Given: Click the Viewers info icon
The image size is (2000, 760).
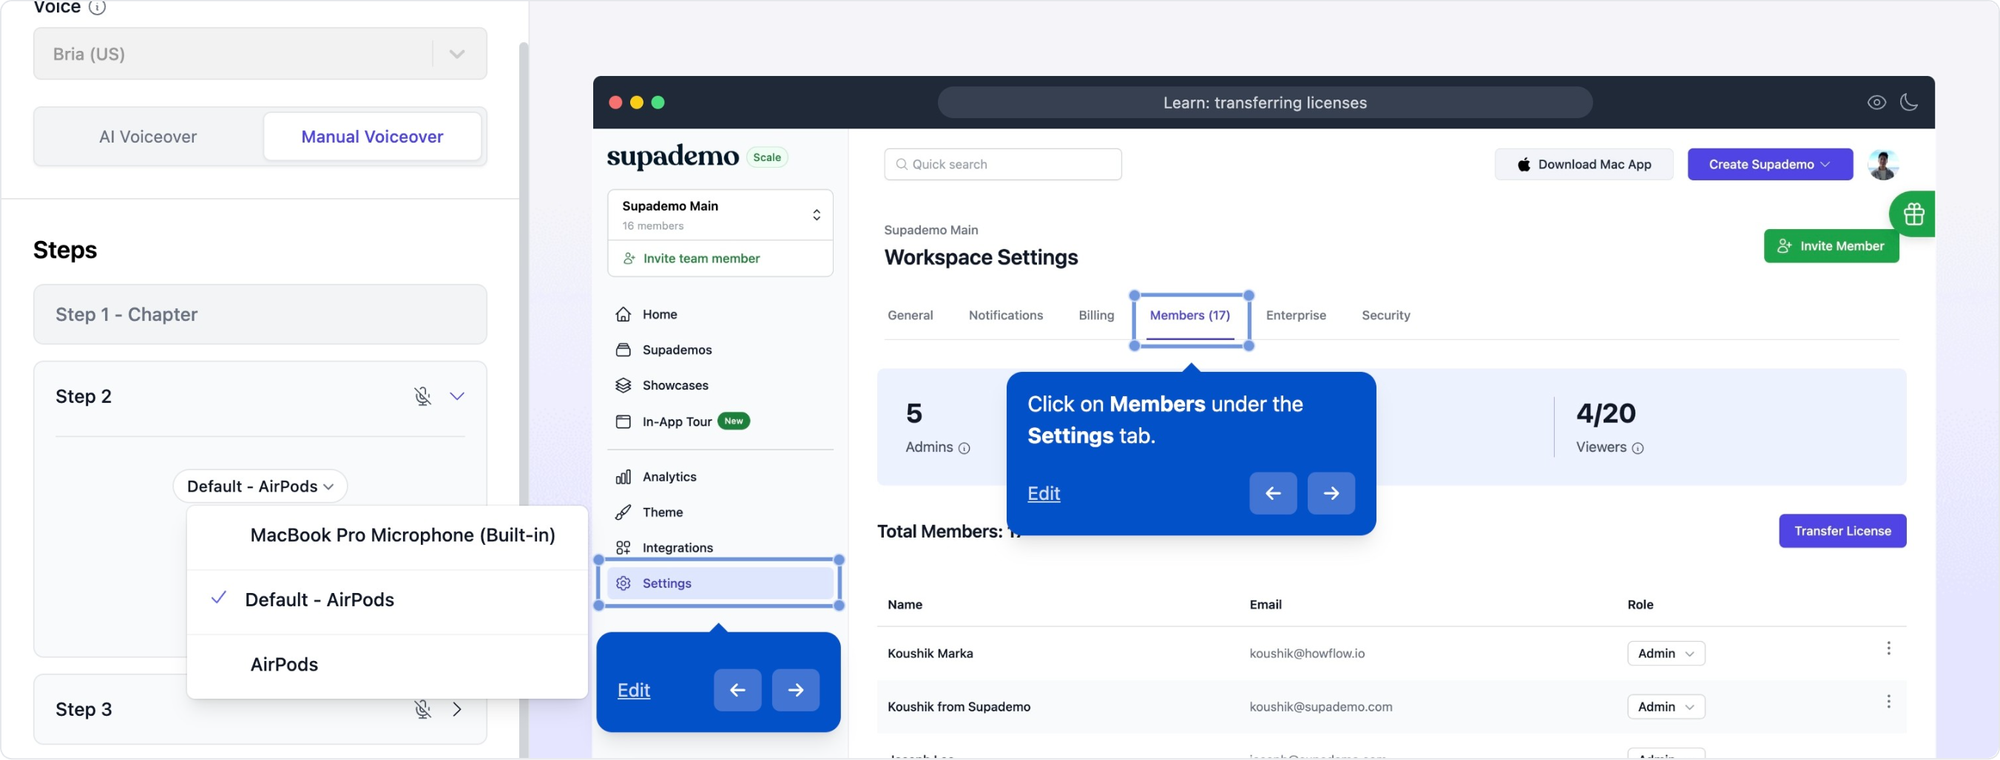Looking at the screenshot, I should [1638, 448].
